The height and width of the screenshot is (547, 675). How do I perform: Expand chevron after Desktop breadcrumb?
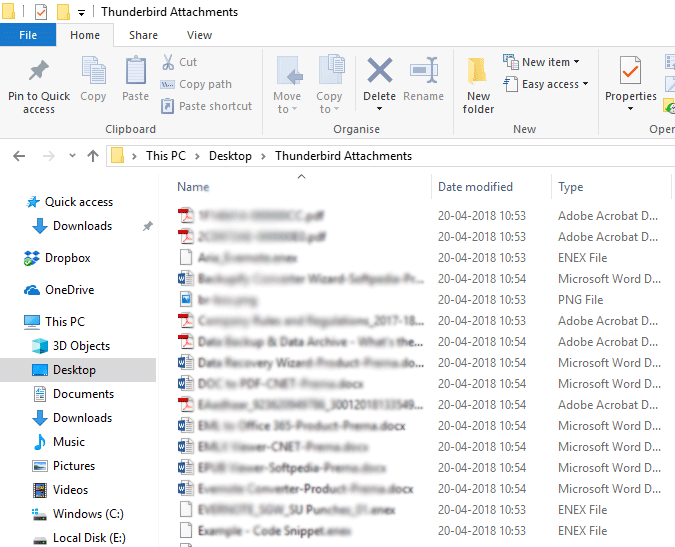point(263,156)
